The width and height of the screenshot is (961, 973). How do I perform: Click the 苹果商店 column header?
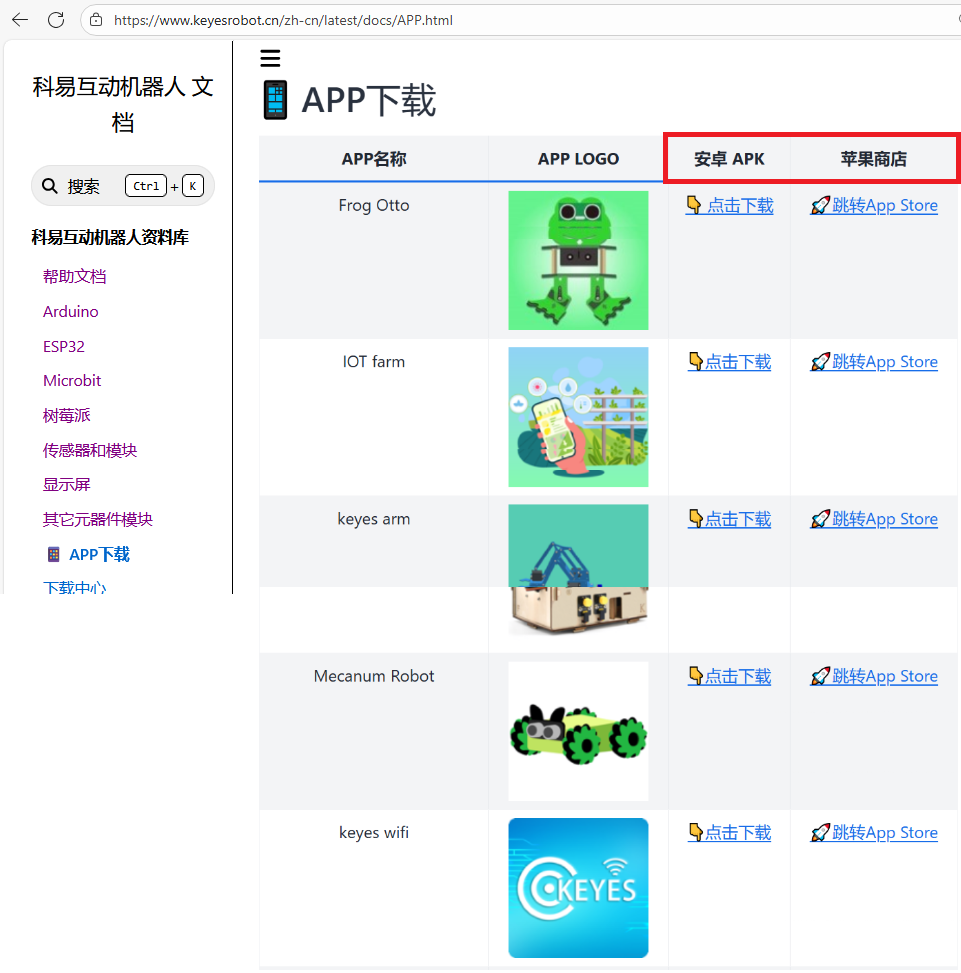(x=874, y=159)
